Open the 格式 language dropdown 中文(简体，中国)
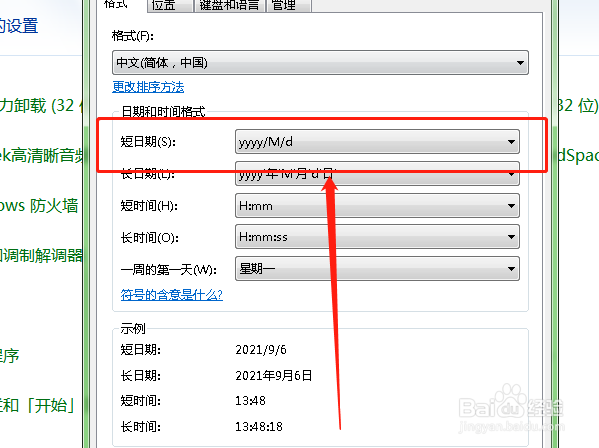This screenshot has width=599, height=448. click(x=320, y=62)
